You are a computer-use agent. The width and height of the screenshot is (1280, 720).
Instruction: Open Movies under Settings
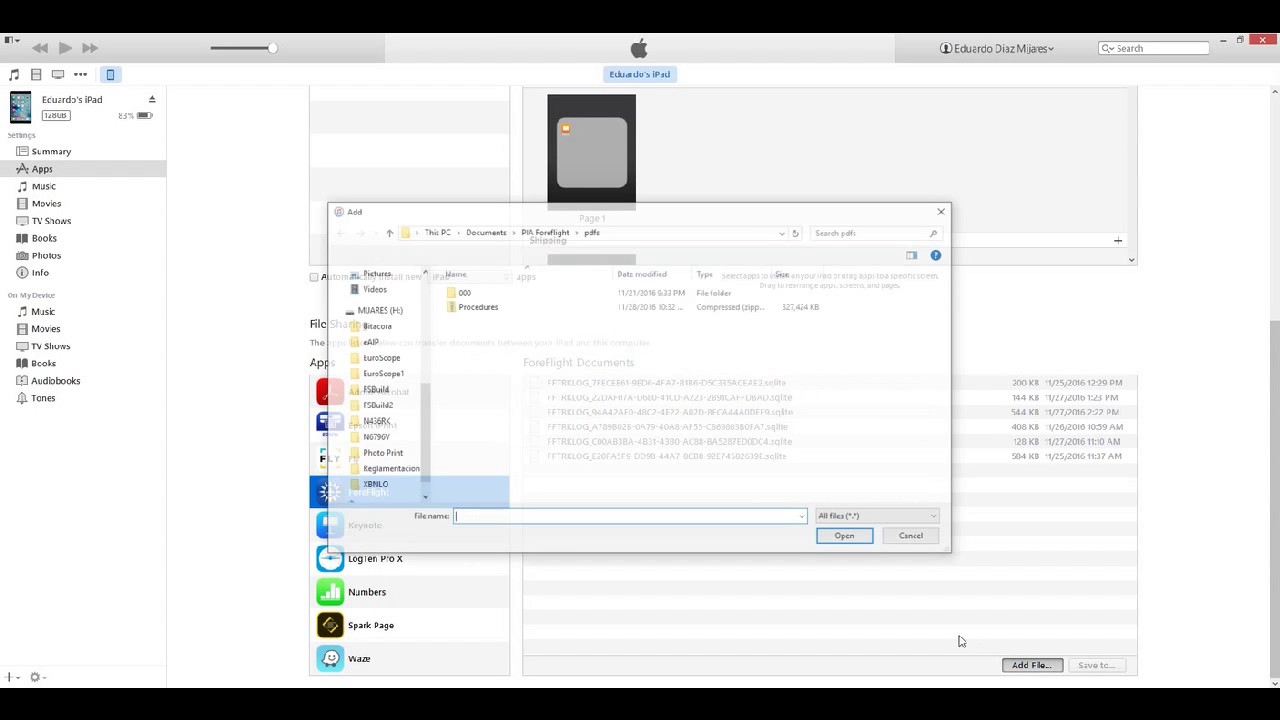coord(46,203)
